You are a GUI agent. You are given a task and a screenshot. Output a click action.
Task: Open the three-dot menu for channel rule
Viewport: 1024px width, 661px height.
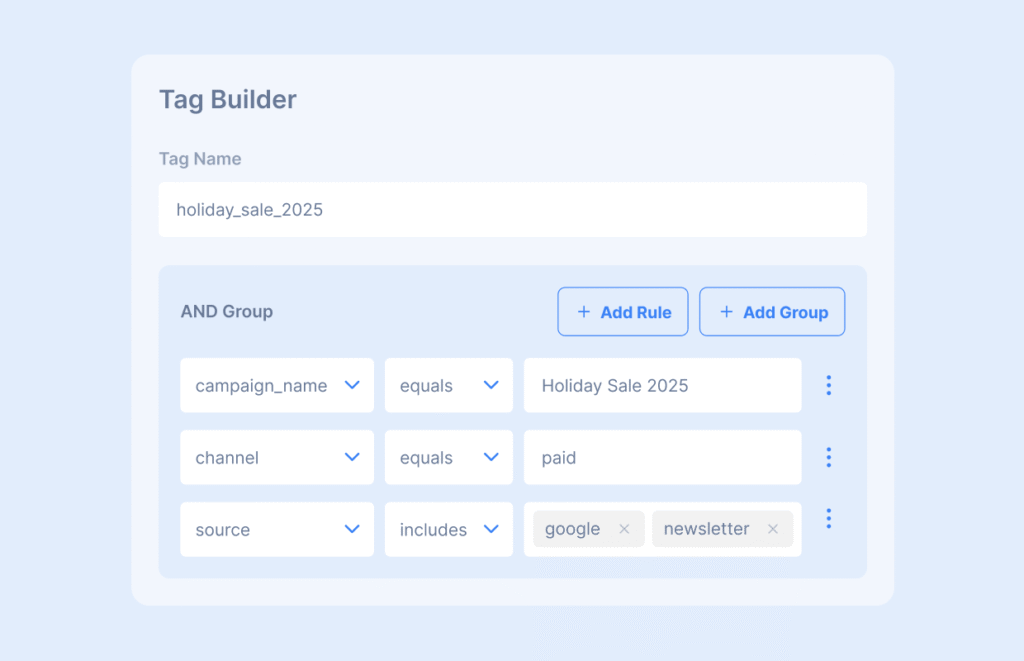pyautogui.click(x=828, y=457)
